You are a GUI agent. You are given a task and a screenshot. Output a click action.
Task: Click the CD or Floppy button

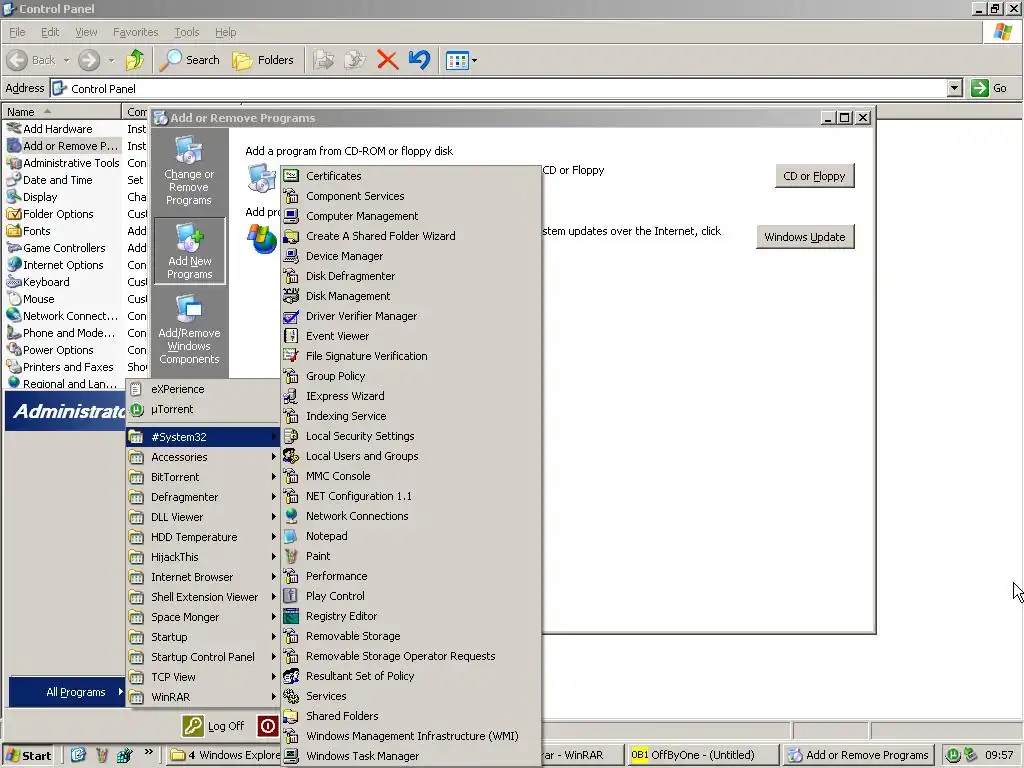814,176
